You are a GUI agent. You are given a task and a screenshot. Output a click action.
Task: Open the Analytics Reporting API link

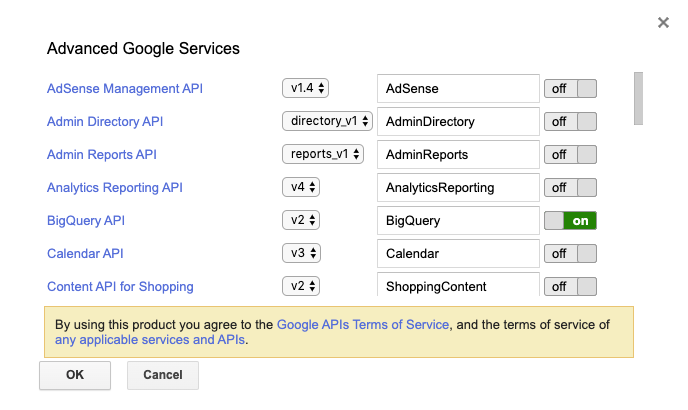click(x=115, y=187)
